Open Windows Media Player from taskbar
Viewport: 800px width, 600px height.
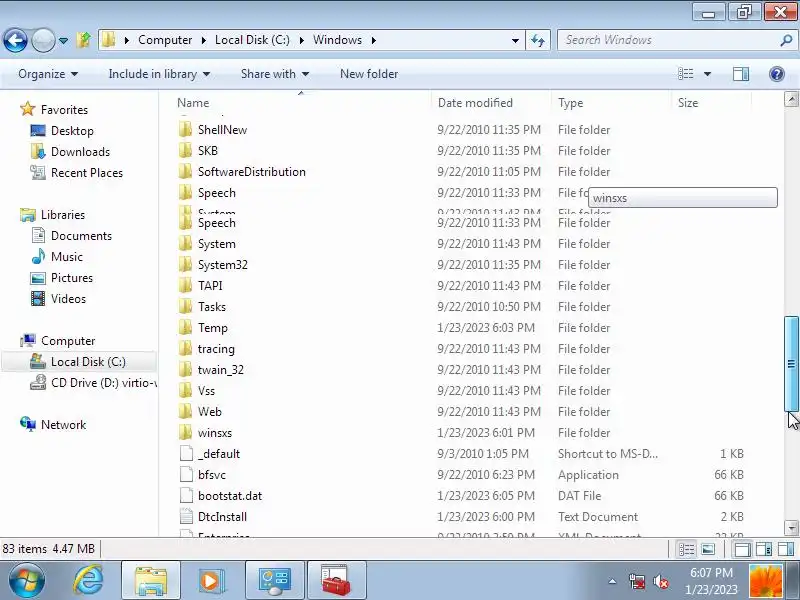211,580
